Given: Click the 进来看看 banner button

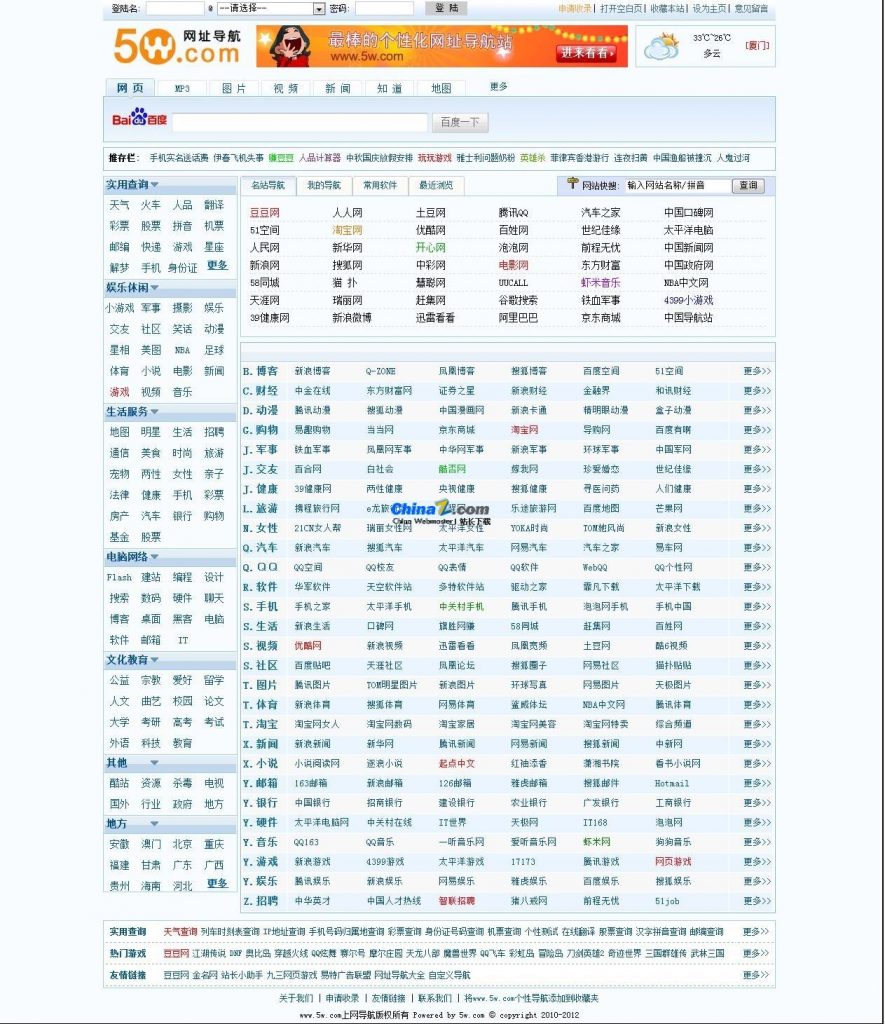Looking at the screenshot, I should point(587,53).
